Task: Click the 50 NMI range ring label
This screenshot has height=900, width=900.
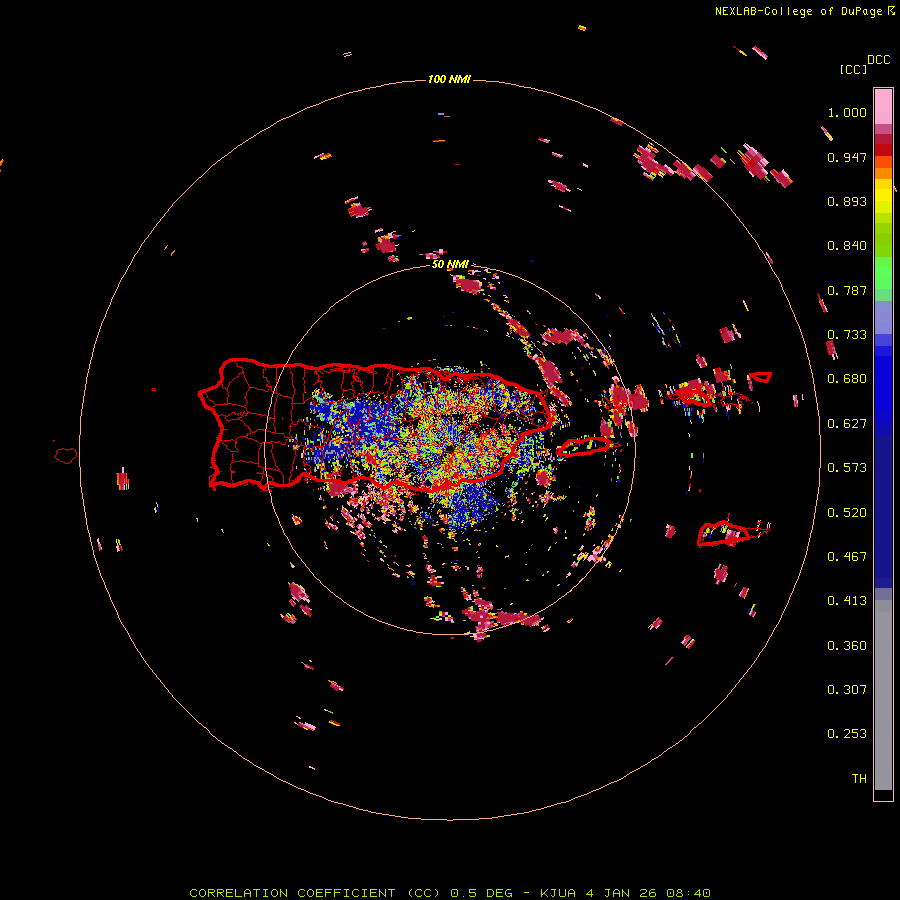Action: [450, 265]
